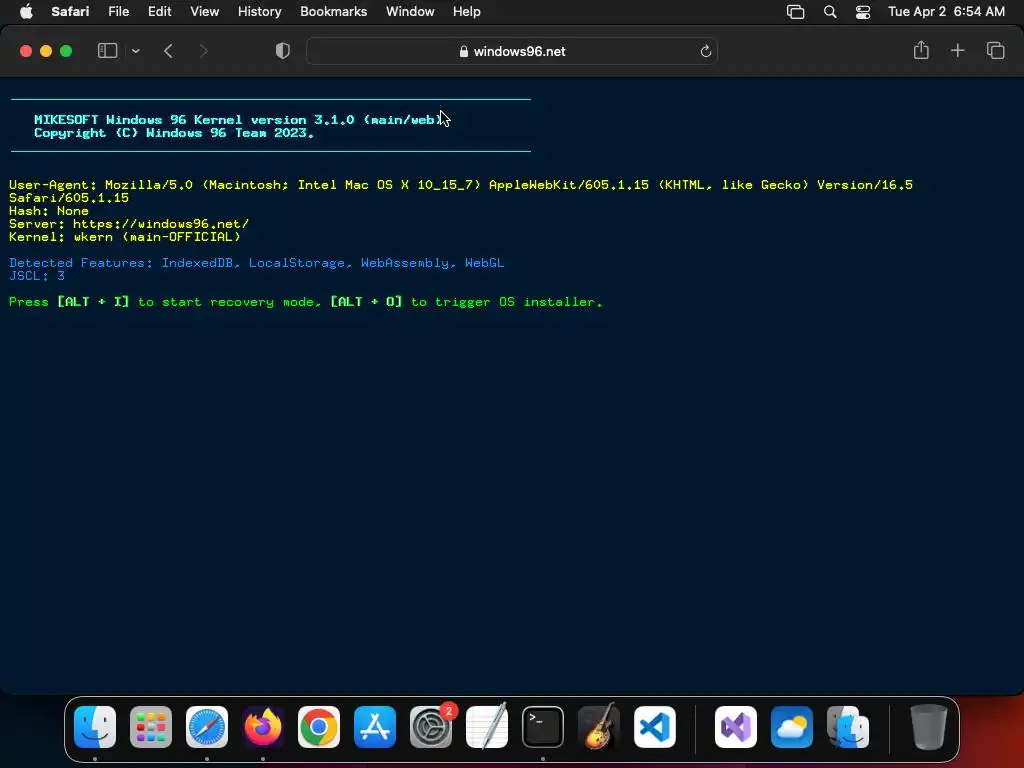Open the Window menu
The image size is (1024, 768).
(409, 12)
